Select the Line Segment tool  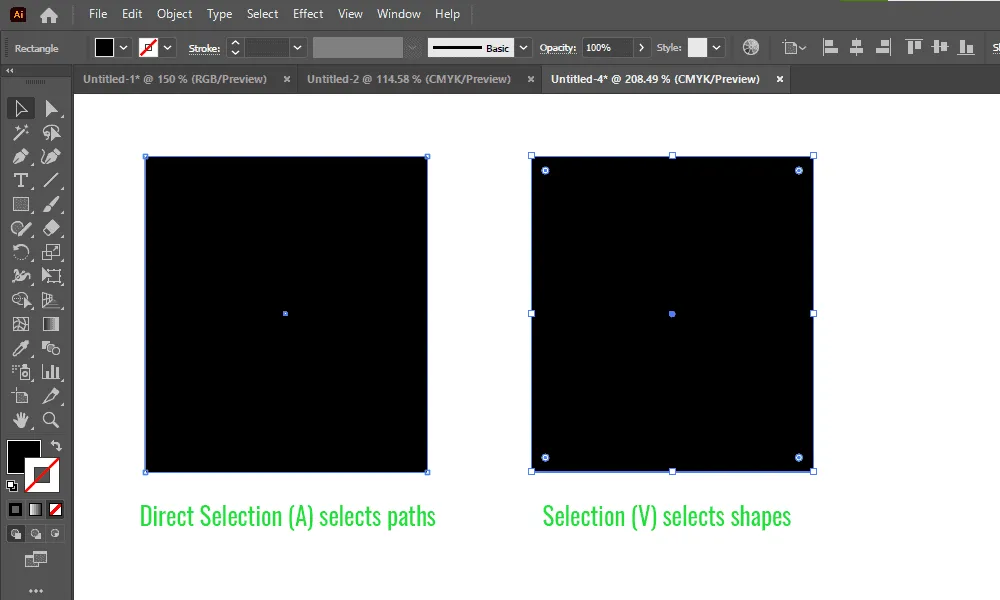(x=51, y=180)
